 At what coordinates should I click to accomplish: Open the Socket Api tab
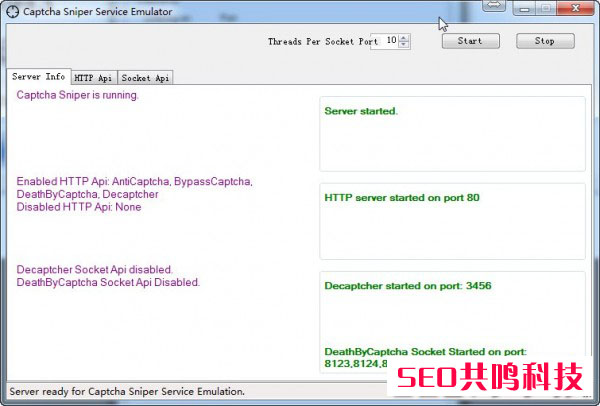tap(145, 78)
